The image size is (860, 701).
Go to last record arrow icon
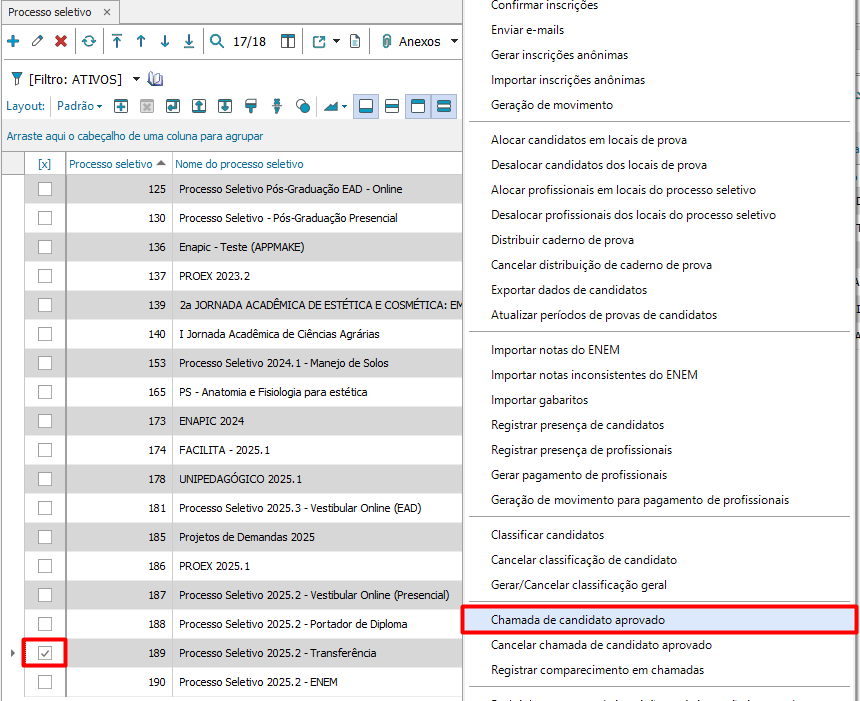click(189, 41)
